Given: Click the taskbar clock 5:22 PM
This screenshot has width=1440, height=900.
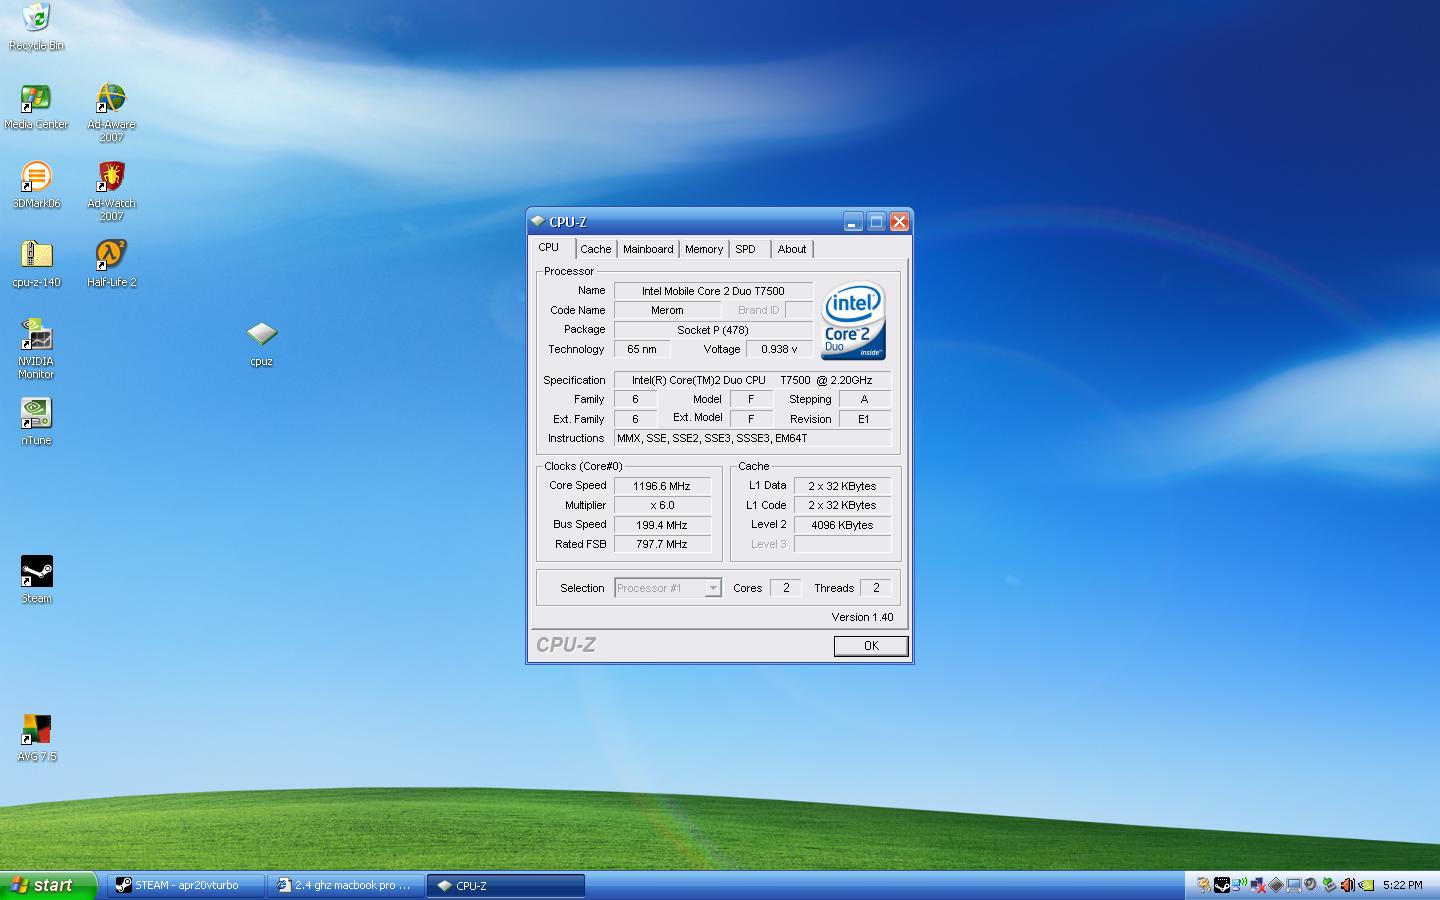Looking at the screenshot, I should pyautogui.click(x=1402, y=885).
